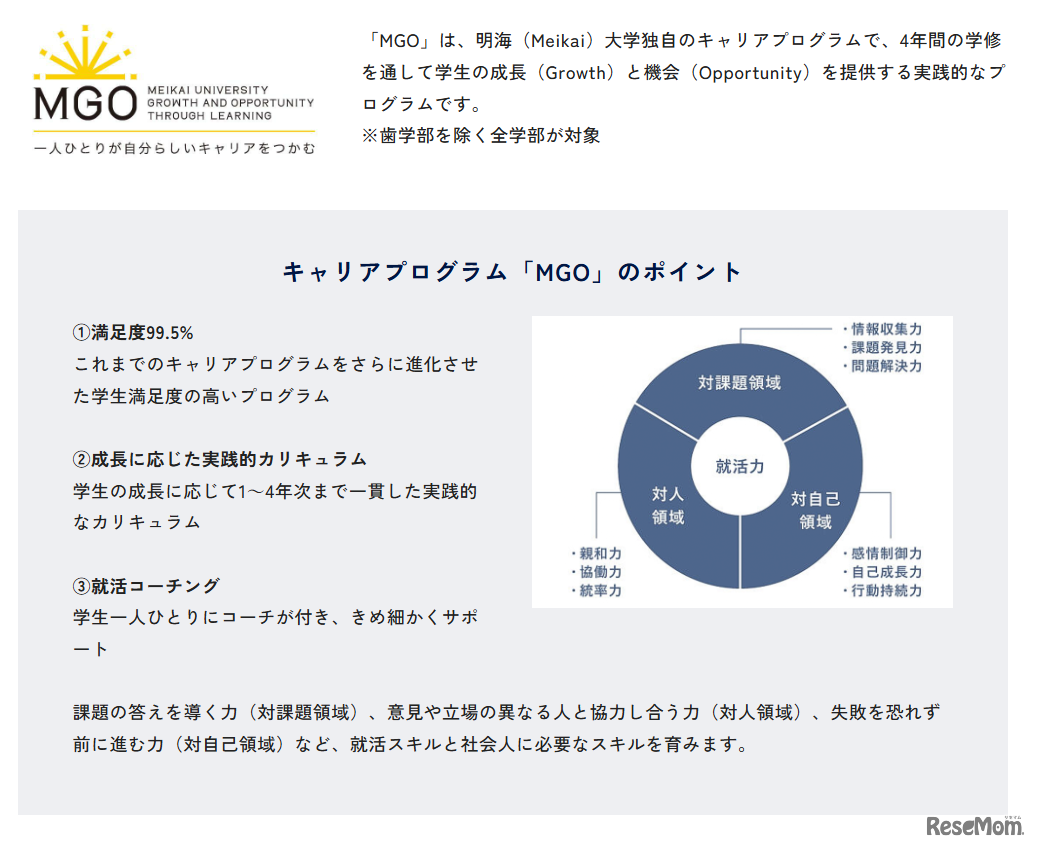Click the intro line starting 'を通して学生の成長'
Image resolution: width=1037 pixels, height=849 pixels.
(684, 73)
